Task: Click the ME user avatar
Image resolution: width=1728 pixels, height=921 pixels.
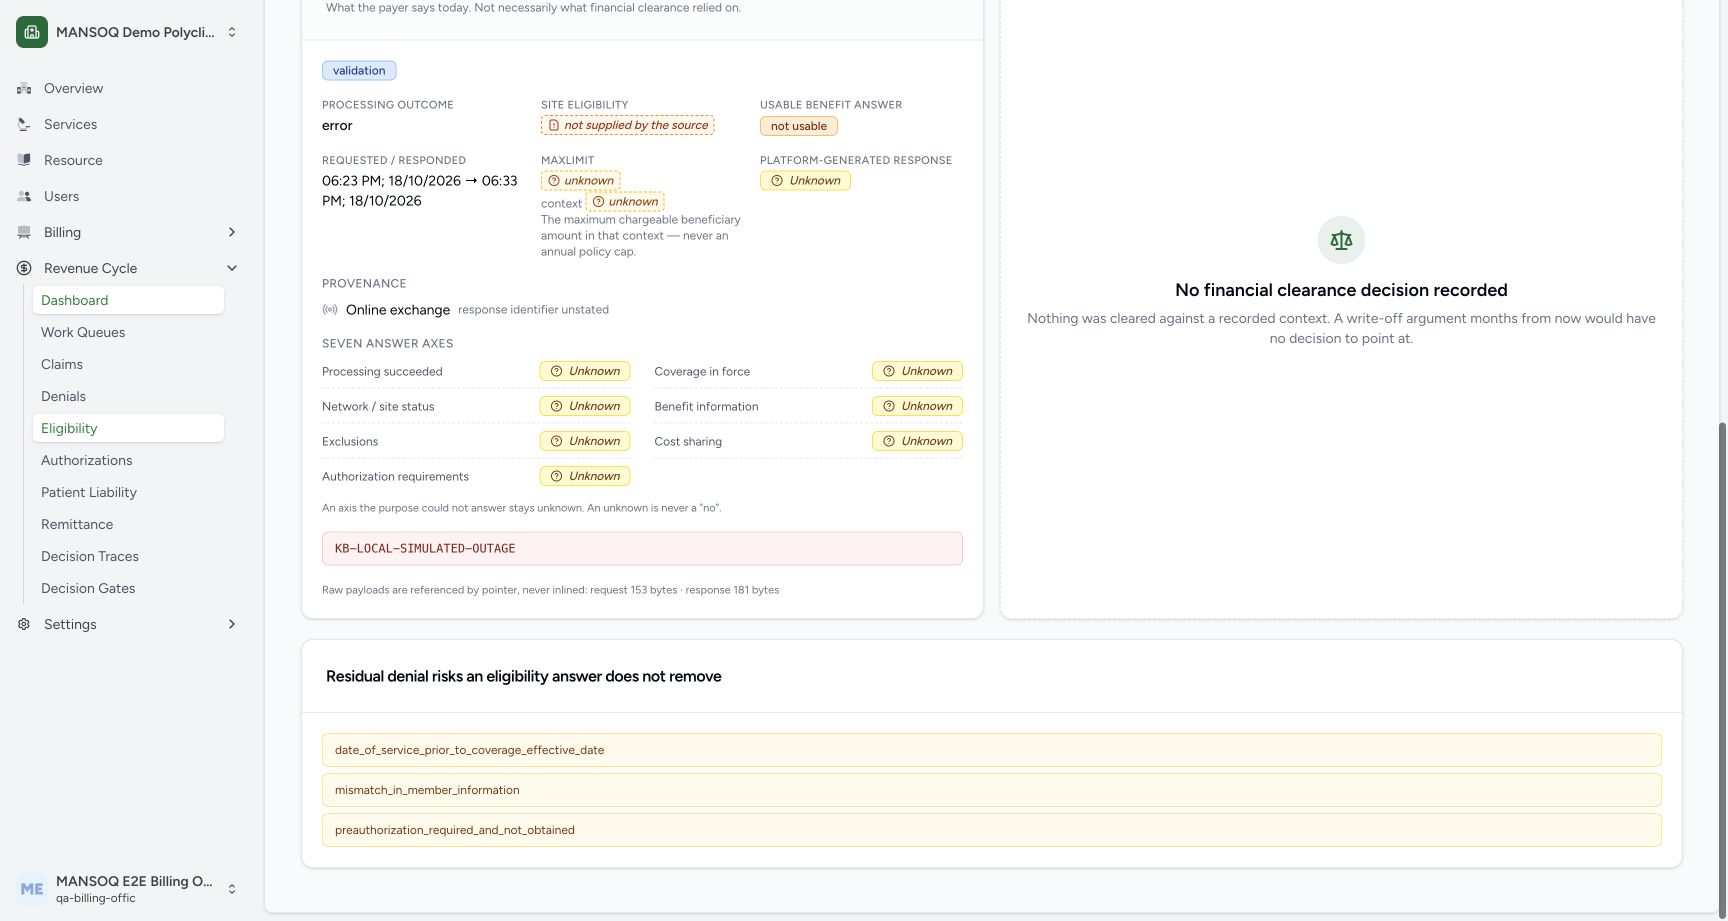Action: (32, 889)
